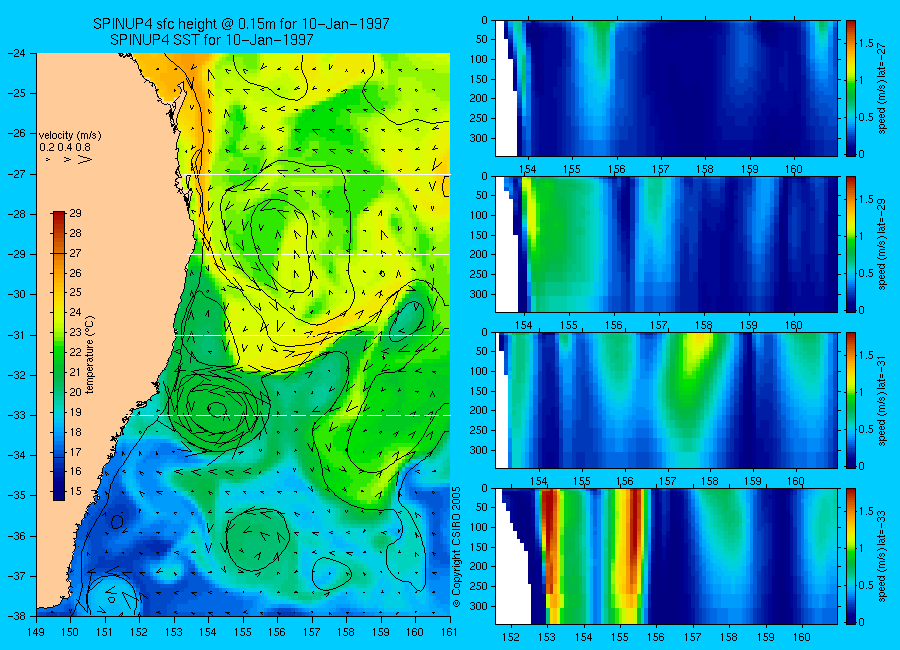Click the -33 latitude label on the map
The height and width of the screenshot is (650, 900).
point(15,415)
